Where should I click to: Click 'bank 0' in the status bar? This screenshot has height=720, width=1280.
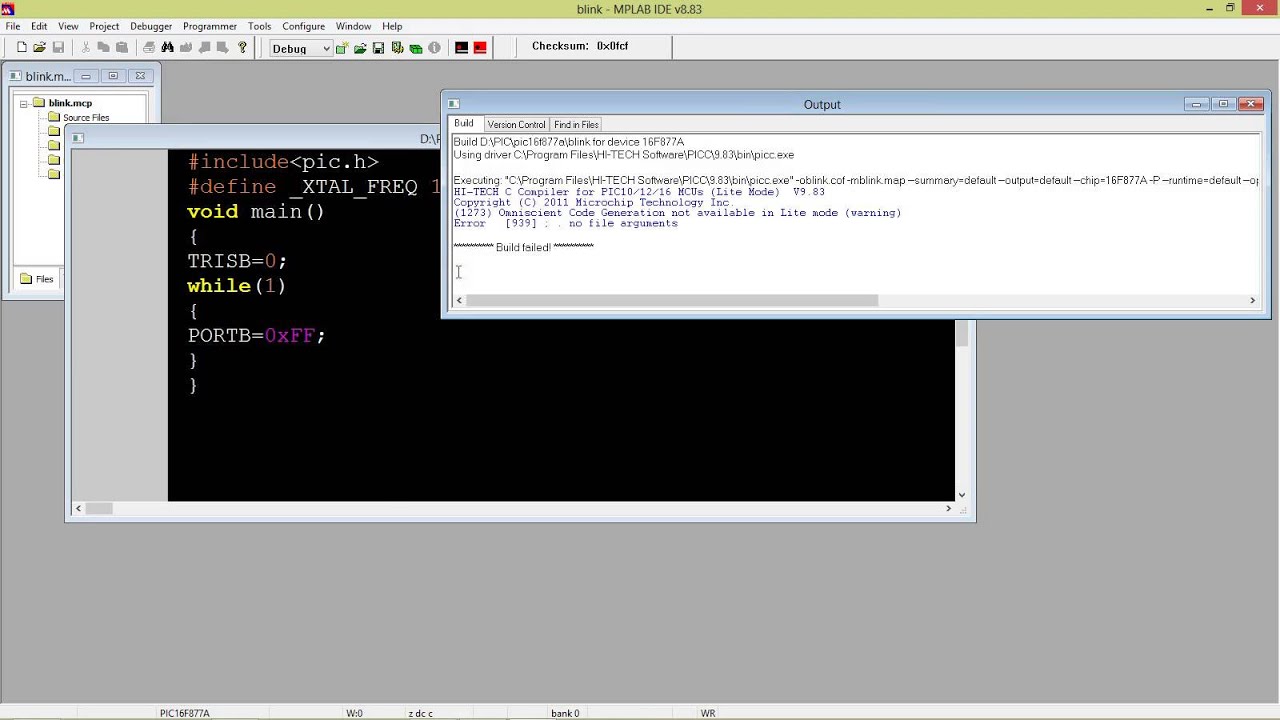point(565,713)
